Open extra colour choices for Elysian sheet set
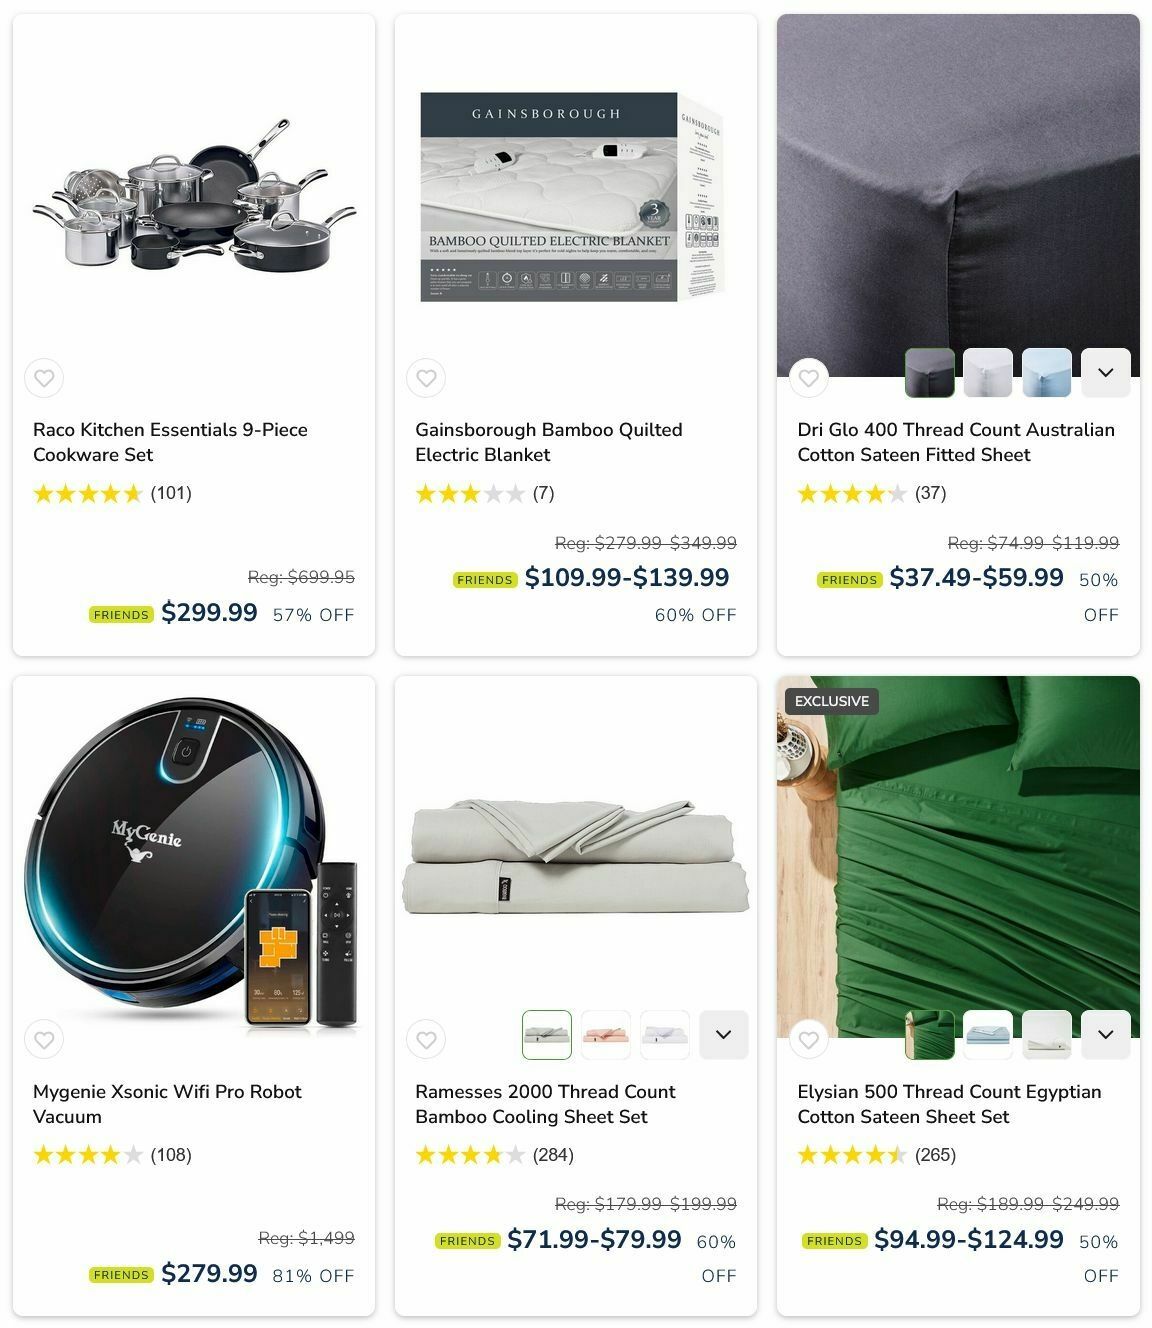This screenshot has width=1152, height=1328. (x=1106, y=1035)
